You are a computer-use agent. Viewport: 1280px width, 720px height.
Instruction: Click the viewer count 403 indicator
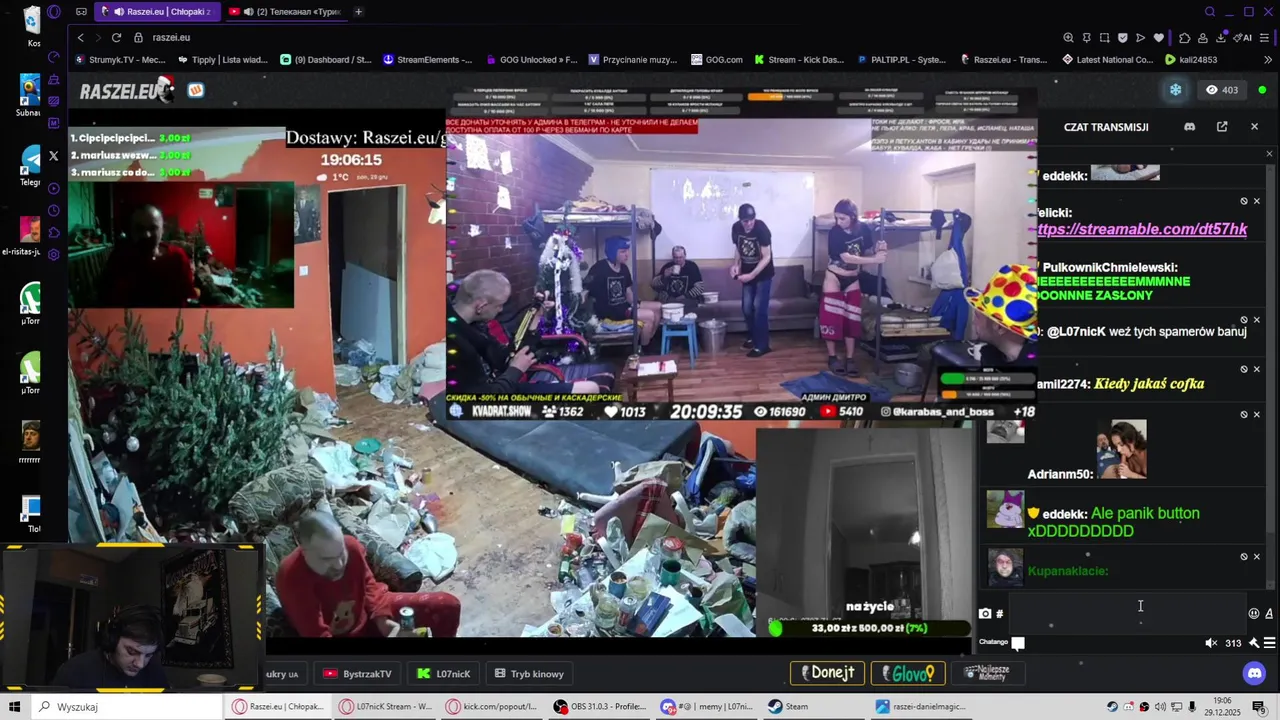(x=1222, y=90)
